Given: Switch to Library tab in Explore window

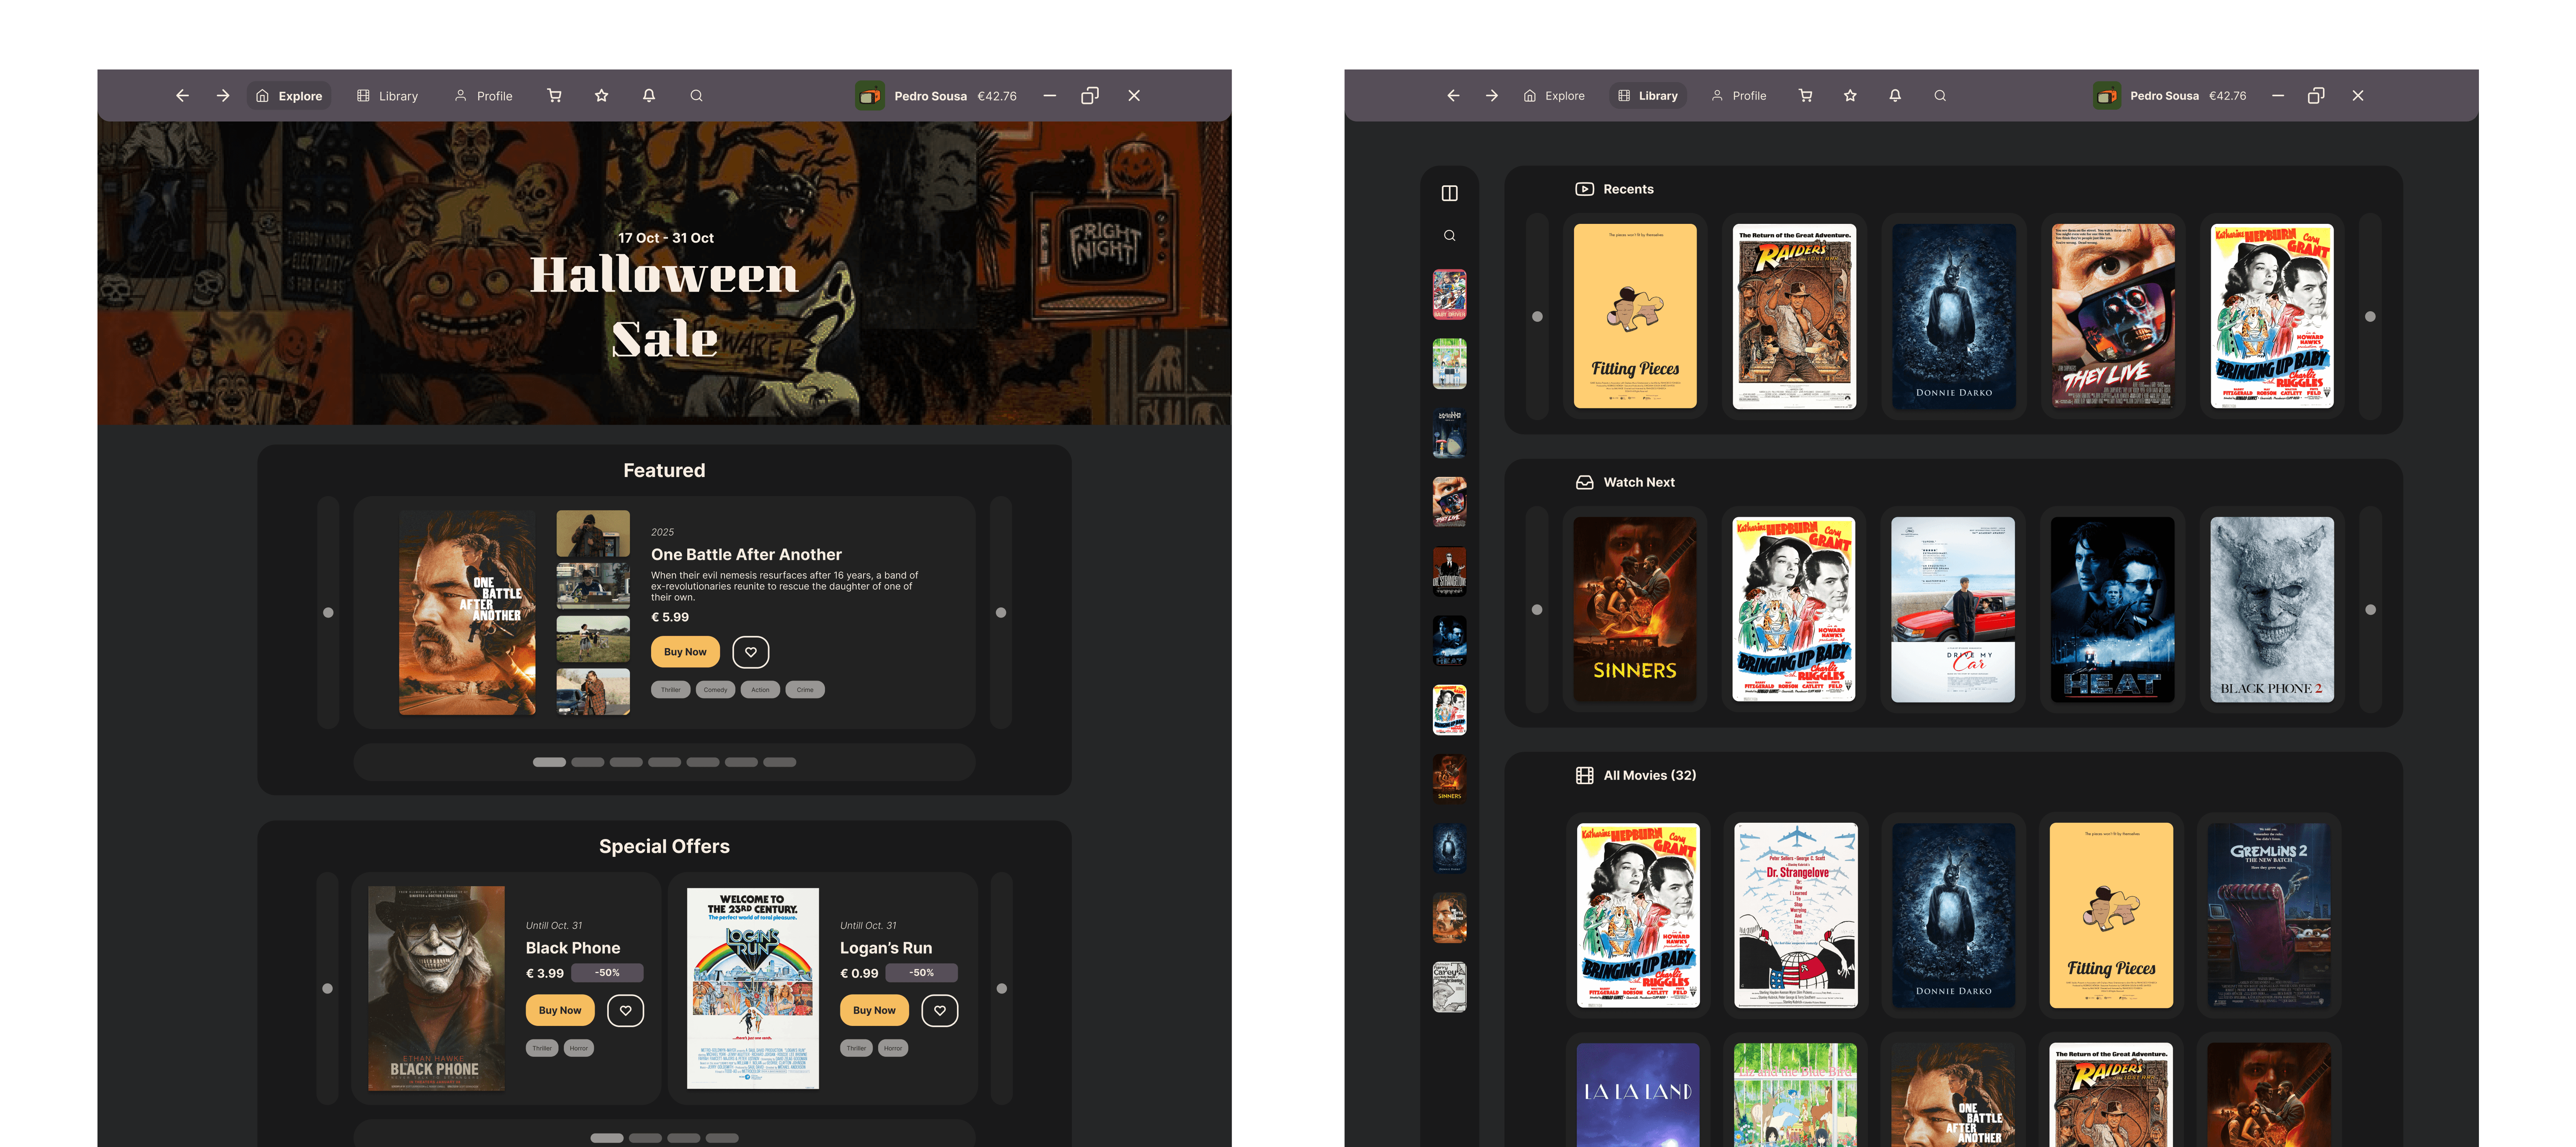Looking at the screenshot, I should [x=388, y=96].
